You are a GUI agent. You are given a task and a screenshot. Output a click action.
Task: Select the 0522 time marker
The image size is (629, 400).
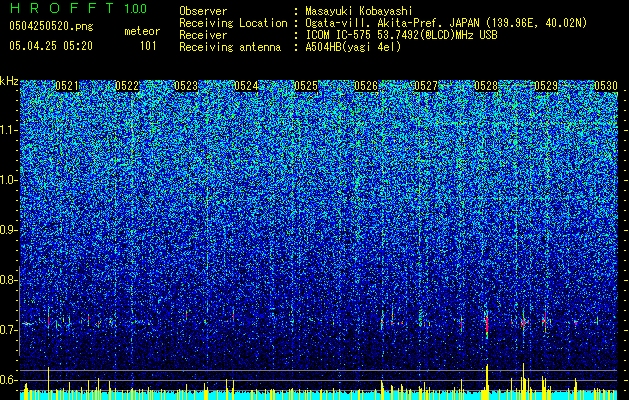pos(127,86)
